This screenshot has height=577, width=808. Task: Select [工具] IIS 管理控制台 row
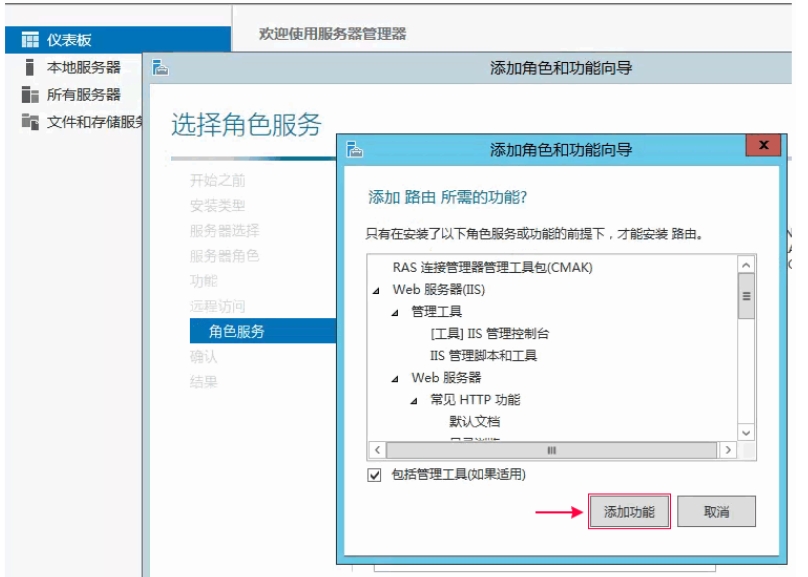click(490, 333)
